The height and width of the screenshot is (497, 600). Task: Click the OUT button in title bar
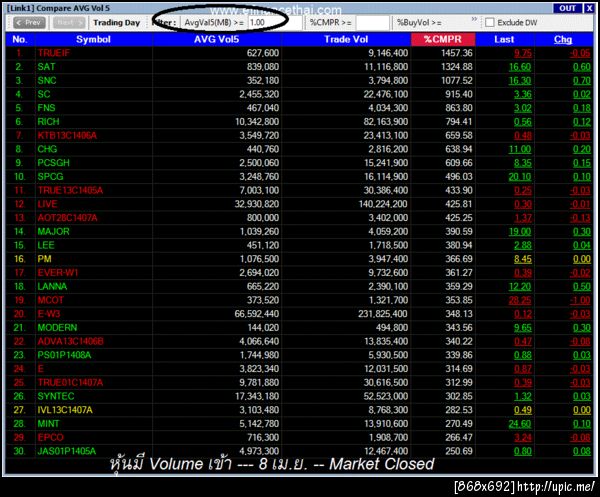[x=567, y=8]
